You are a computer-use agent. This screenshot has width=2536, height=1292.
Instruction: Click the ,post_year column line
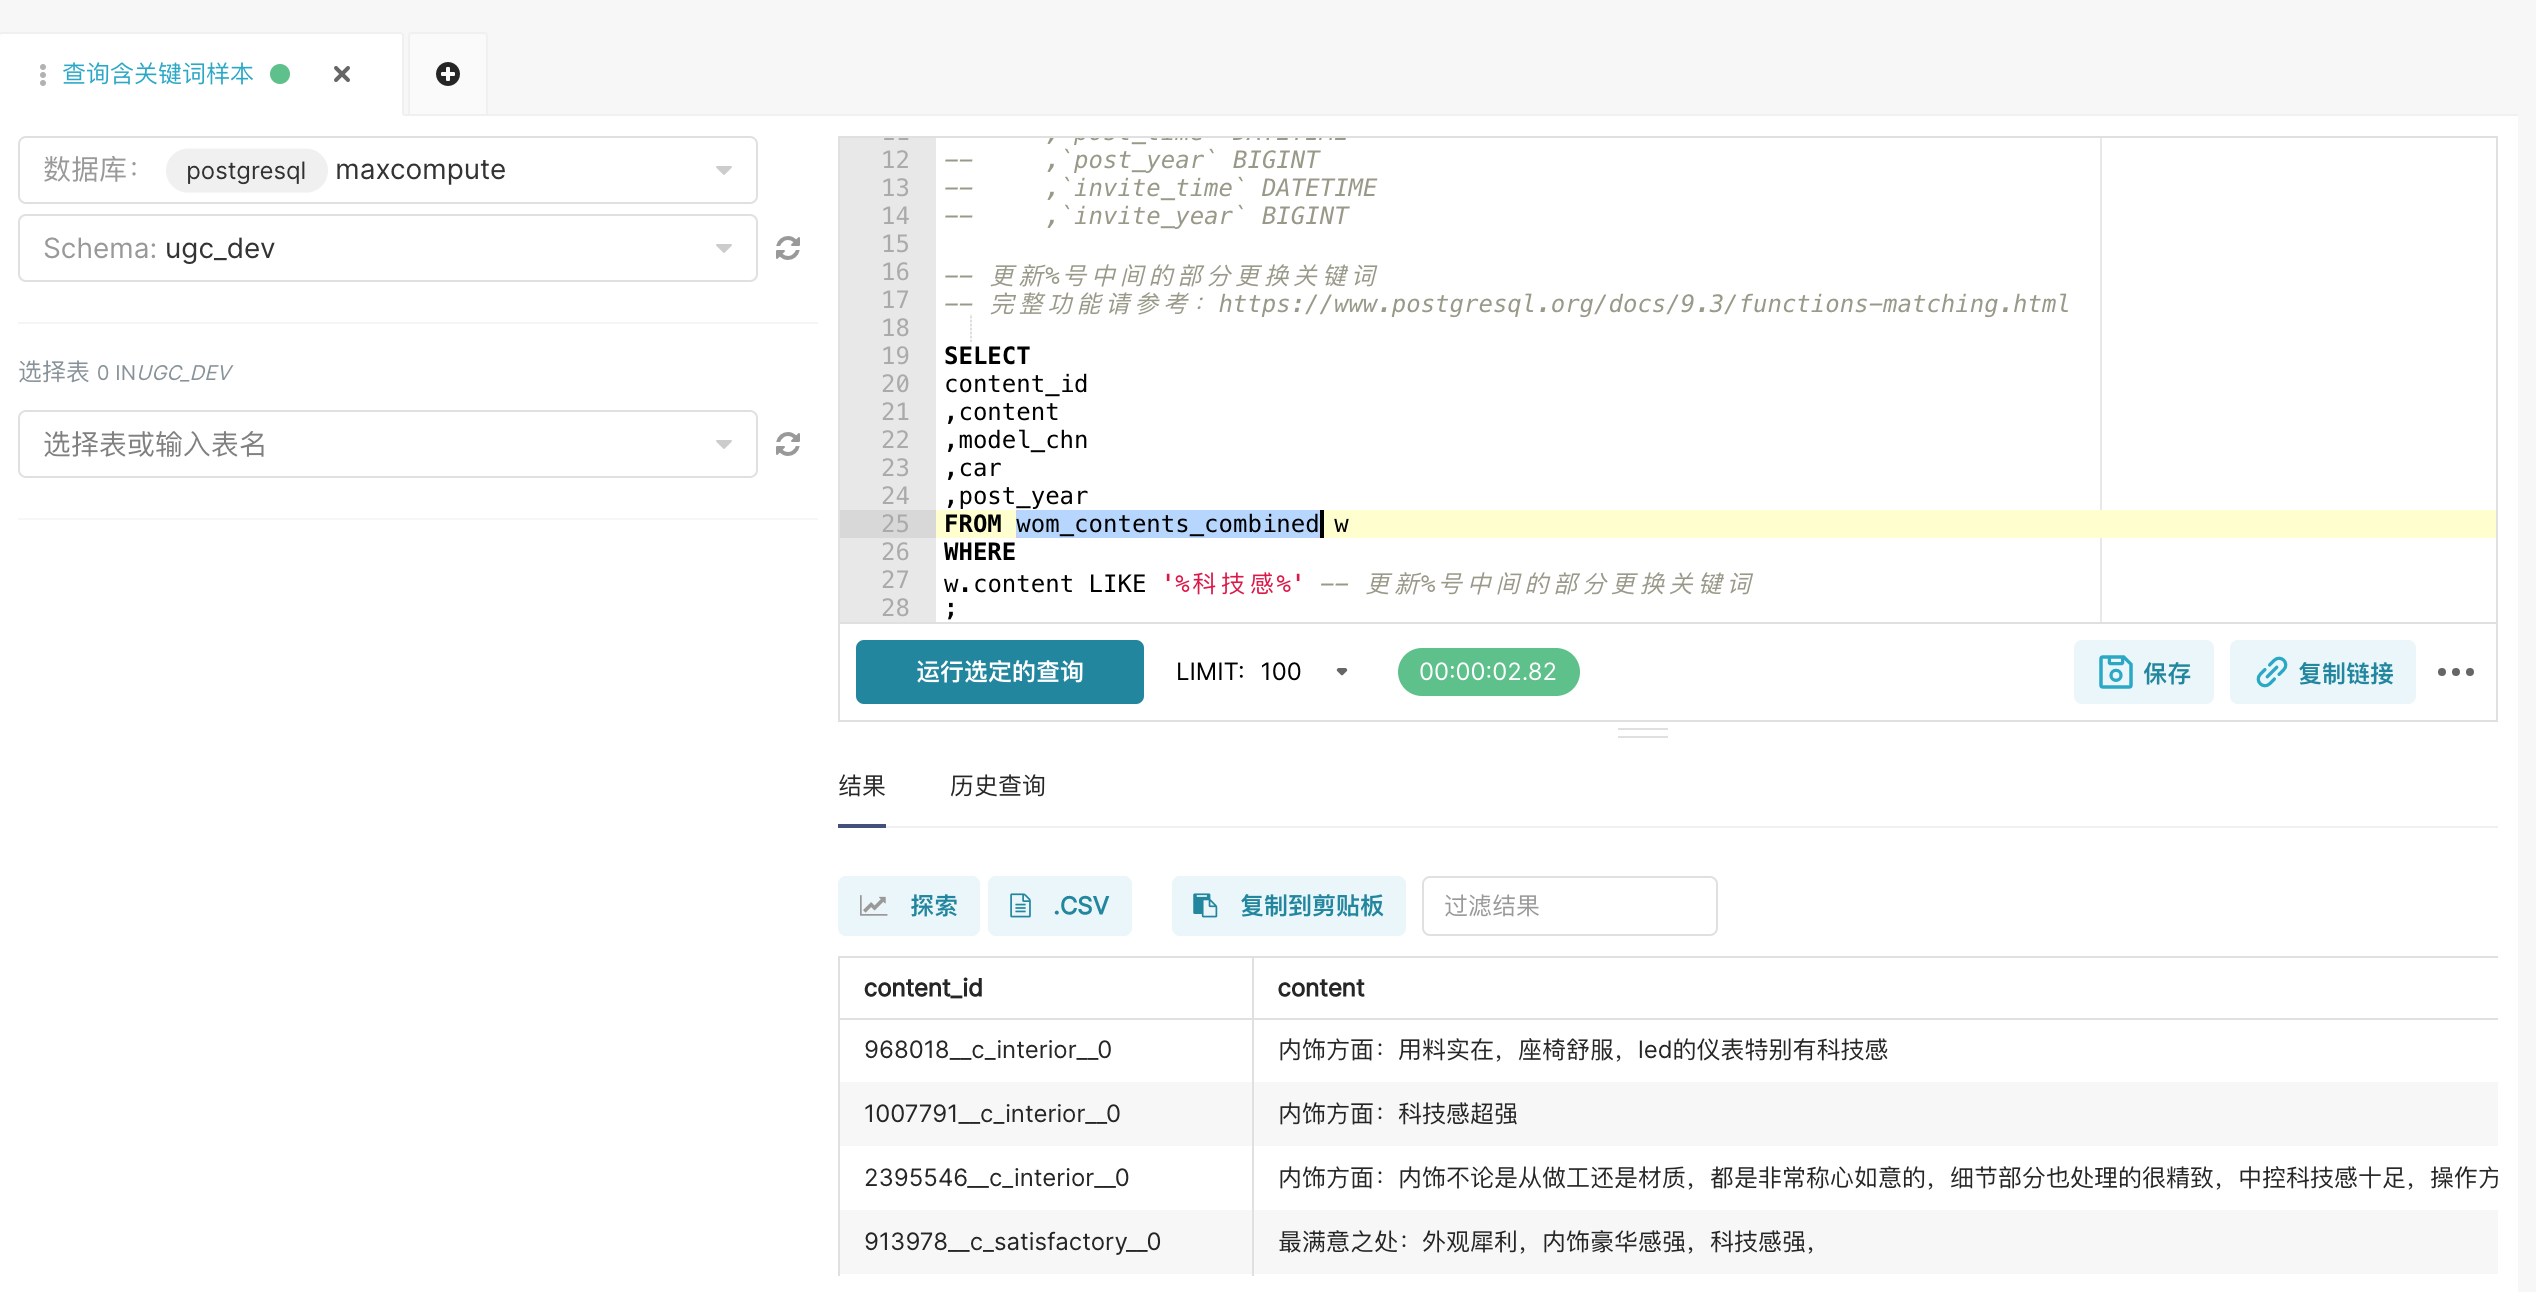click(x=1016, y=496)
